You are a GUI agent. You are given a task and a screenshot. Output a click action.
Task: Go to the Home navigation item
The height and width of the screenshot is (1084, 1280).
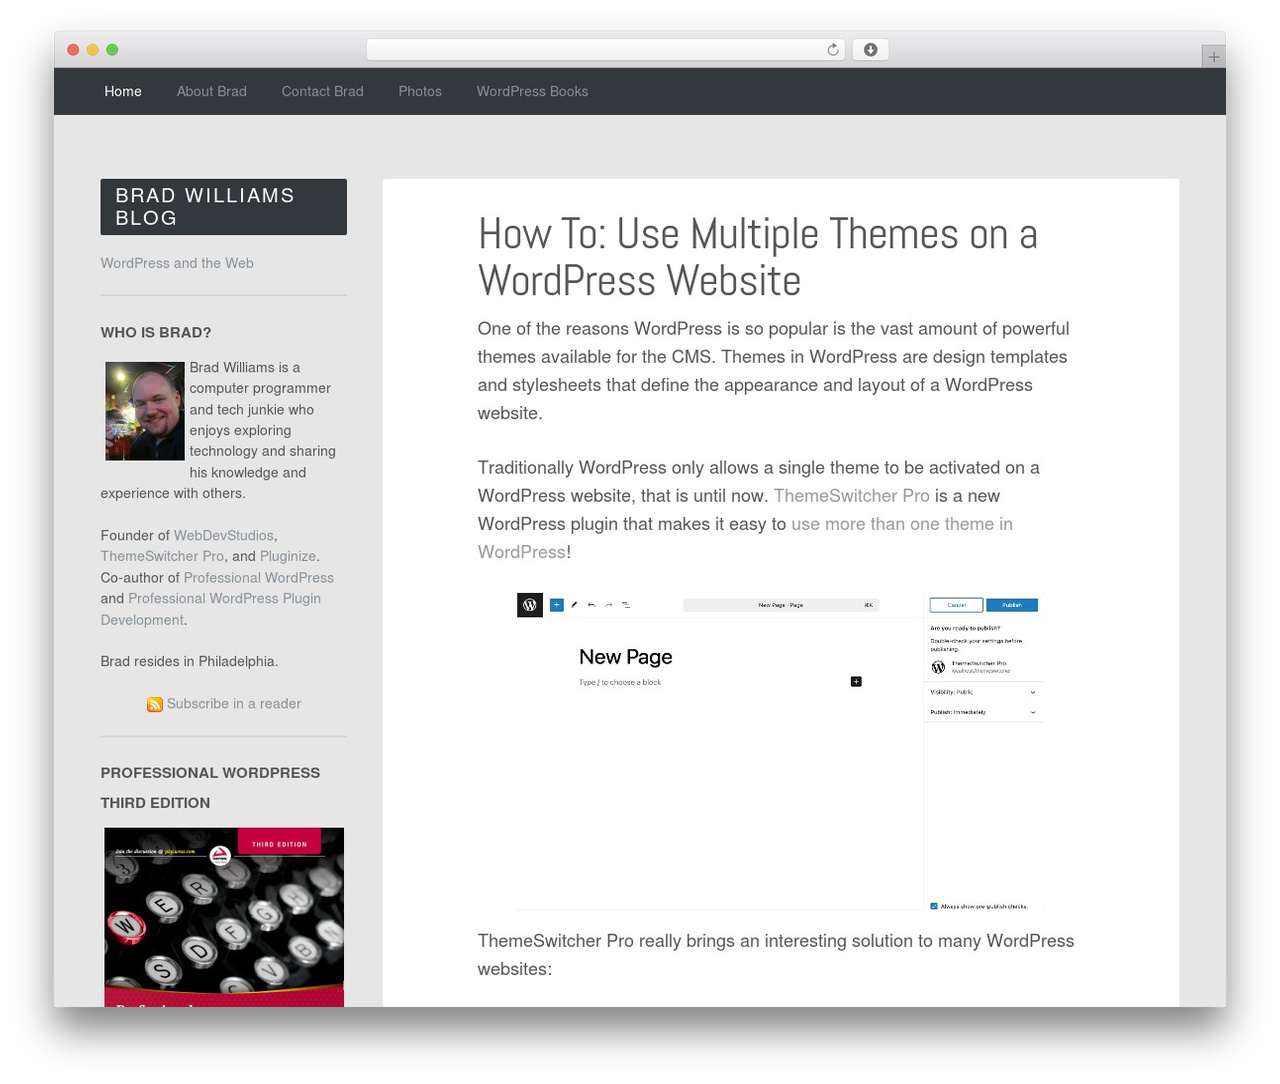123,91
